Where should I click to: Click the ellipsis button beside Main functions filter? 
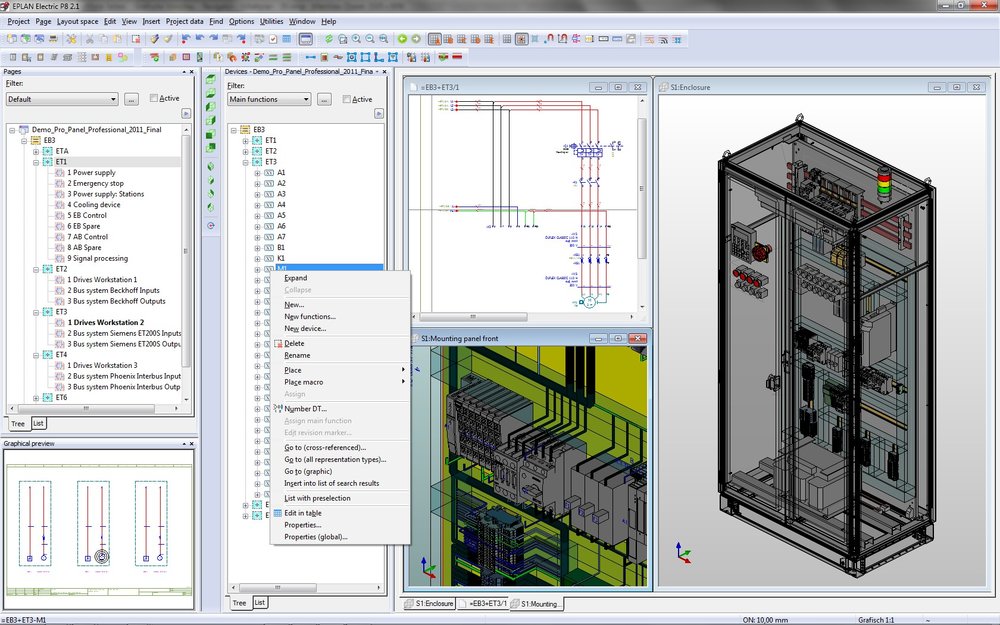click(324, 100)
